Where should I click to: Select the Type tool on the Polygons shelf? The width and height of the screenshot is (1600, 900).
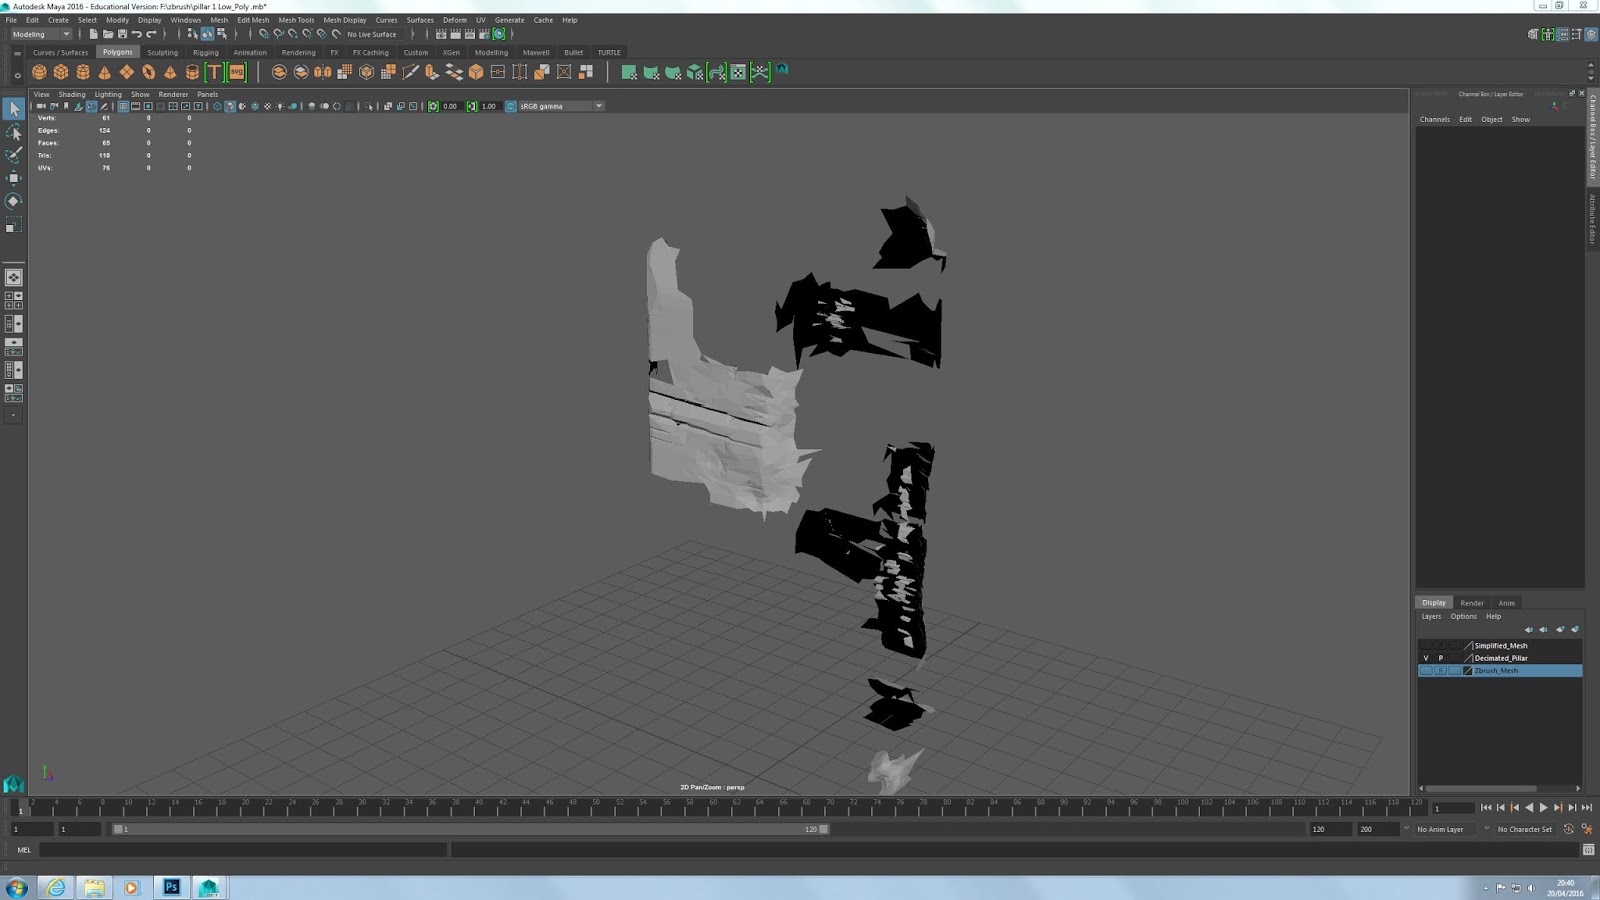click(x=212, y=71)
